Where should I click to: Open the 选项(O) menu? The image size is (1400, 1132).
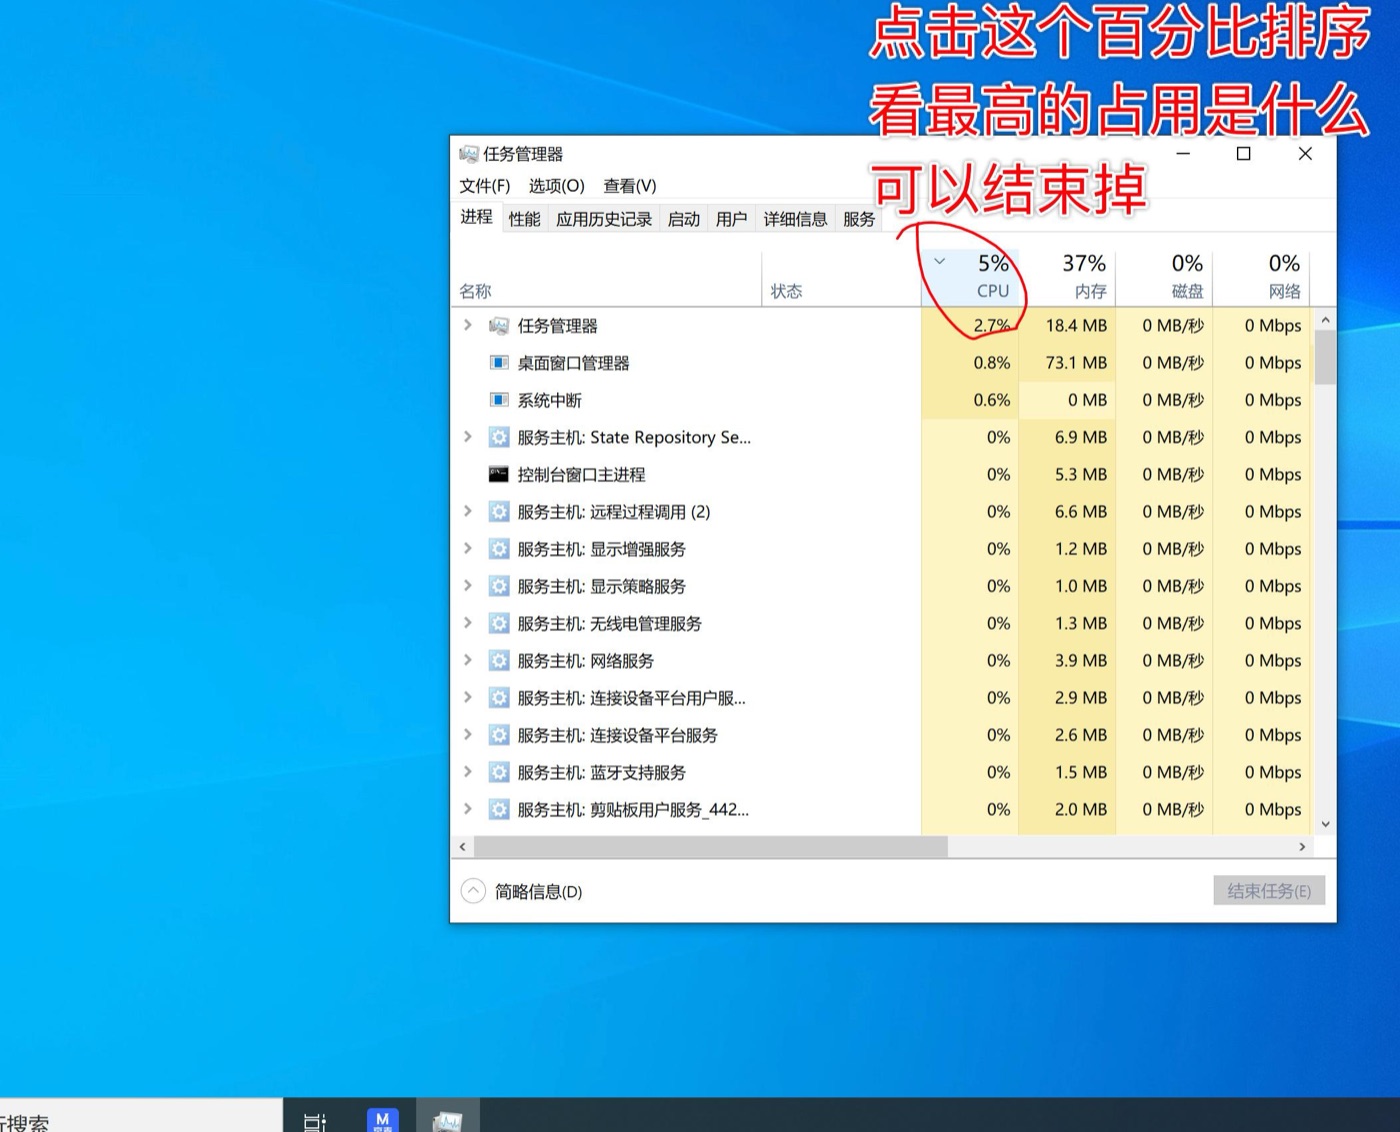(x=557, y=186)
